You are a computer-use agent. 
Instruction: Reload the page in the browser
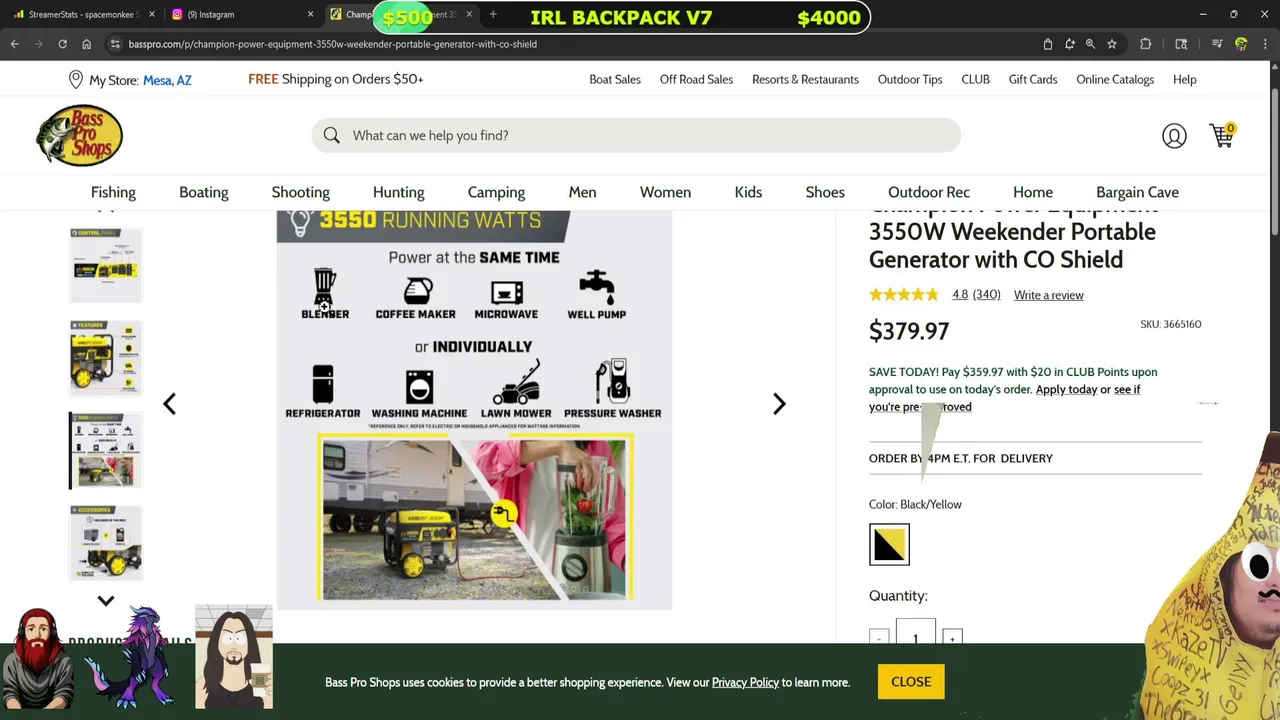coord(62,44)
